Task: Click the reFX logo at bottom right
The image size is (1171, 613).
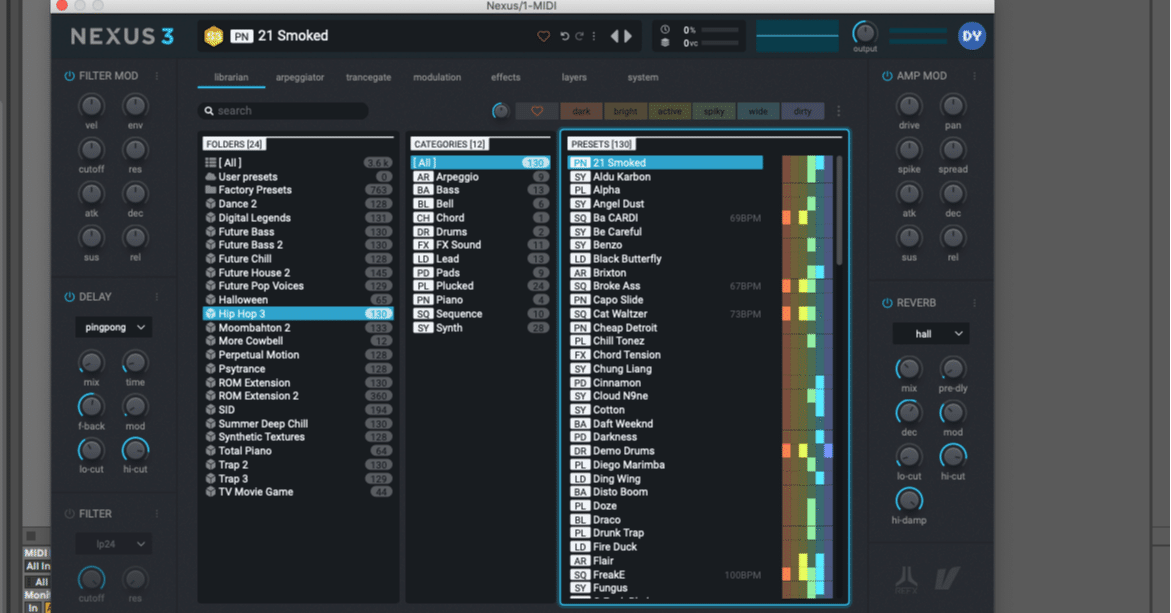Action: [x=906, y=580]
